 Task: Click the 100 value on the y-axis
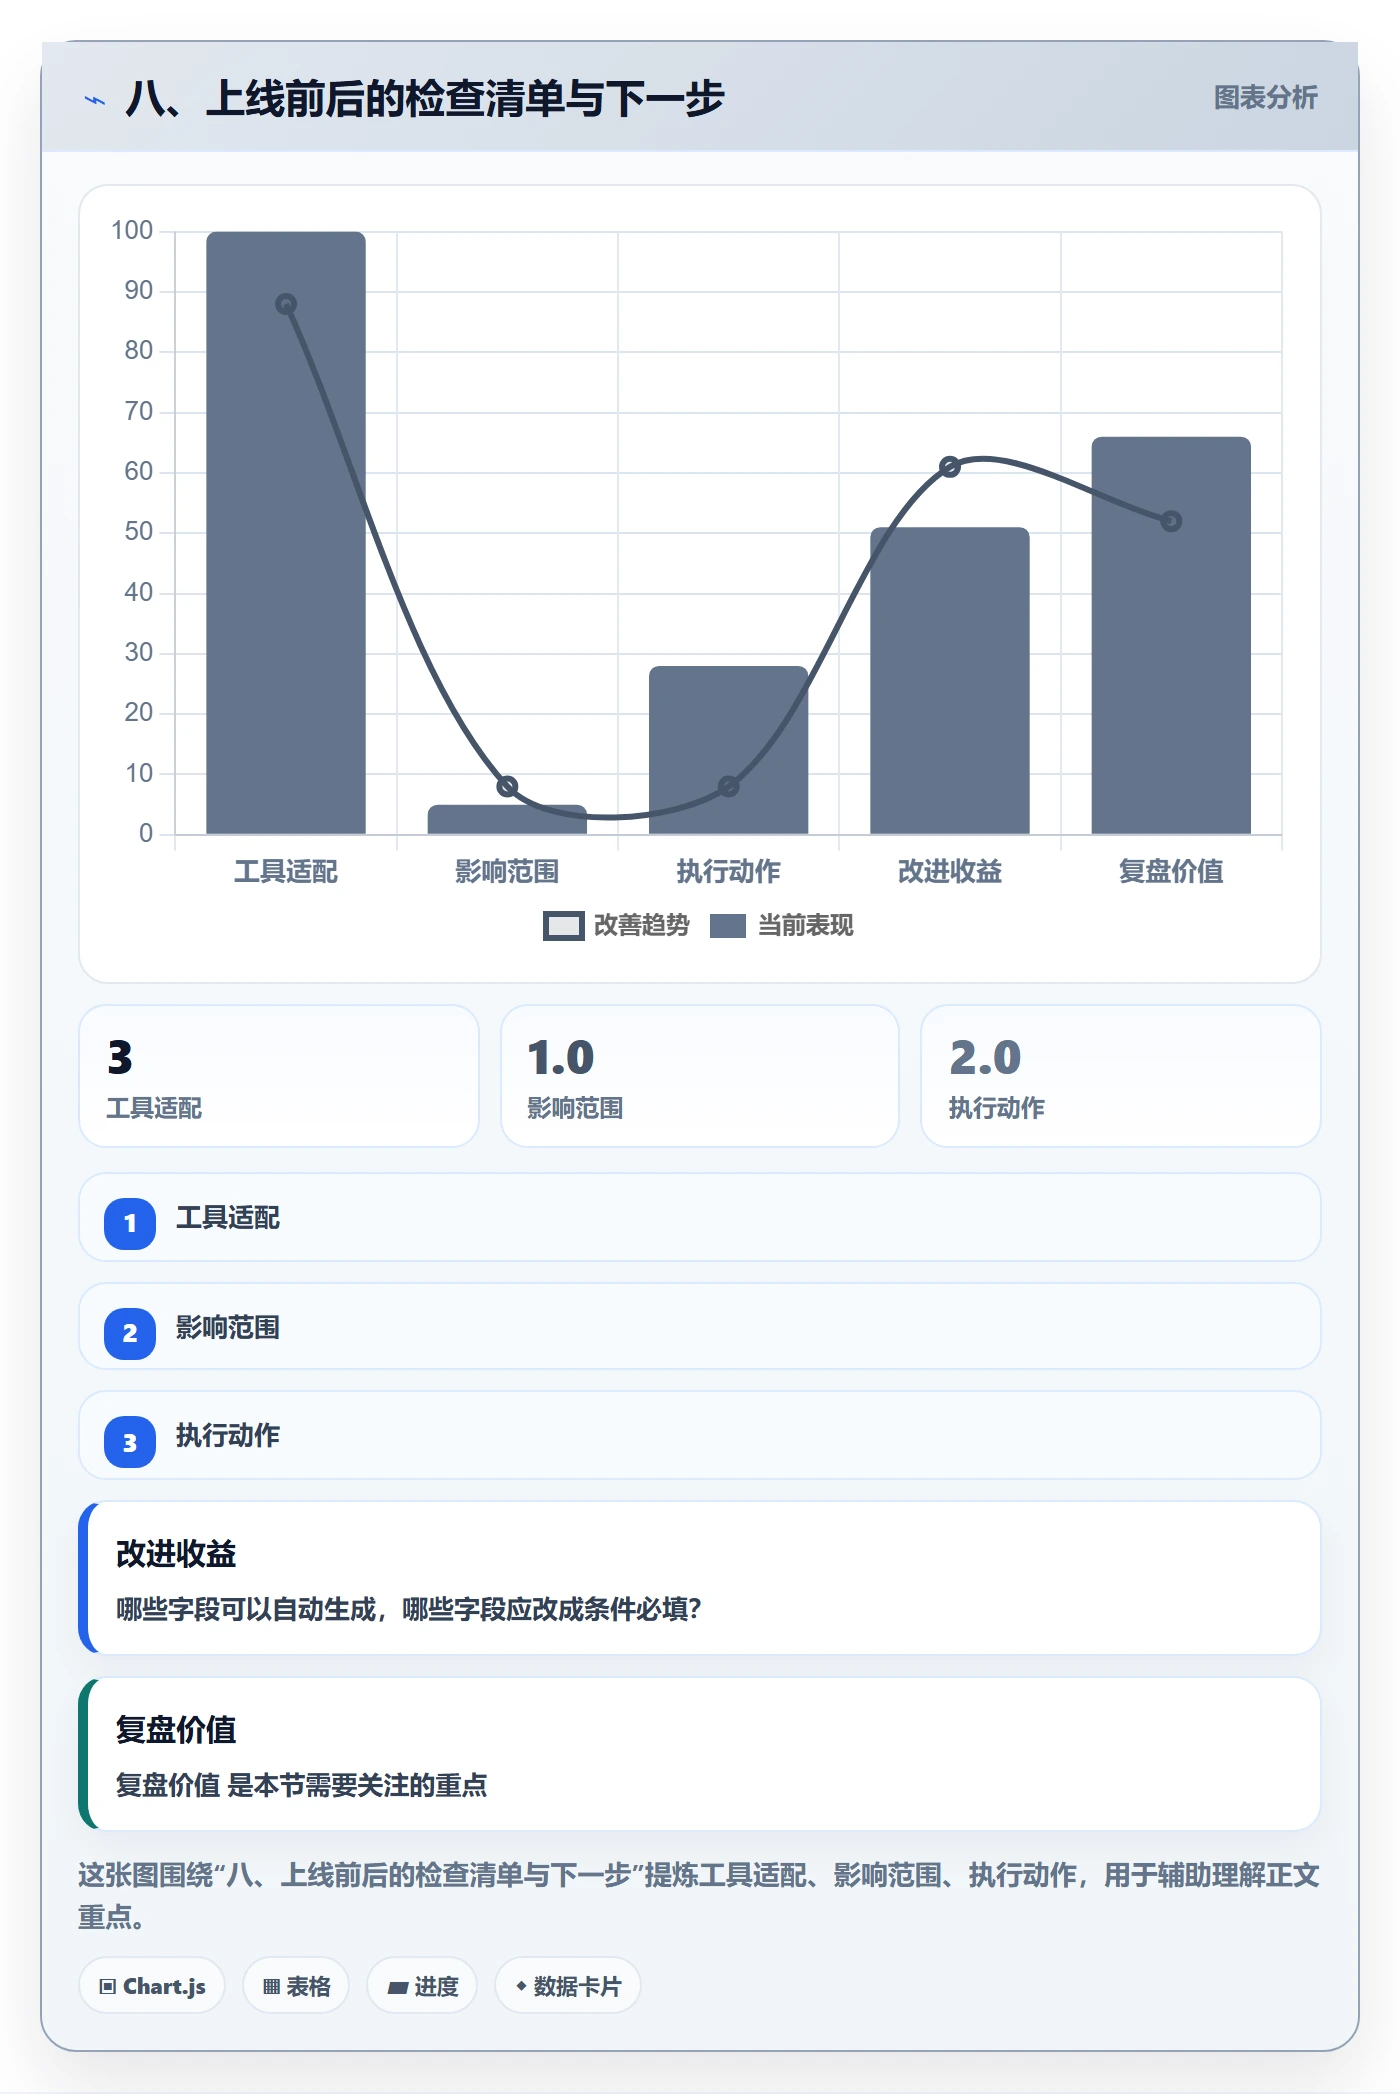(x=132, y=231)
